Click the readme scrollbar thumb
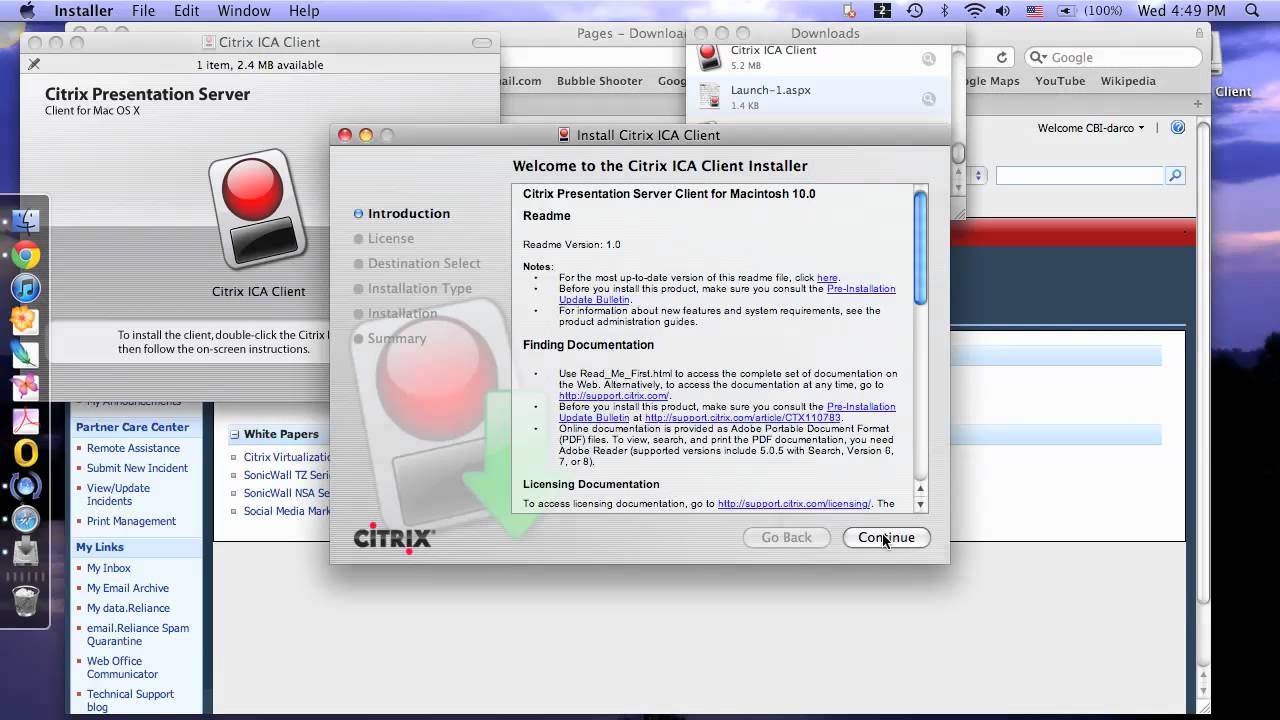 (920, 248)
